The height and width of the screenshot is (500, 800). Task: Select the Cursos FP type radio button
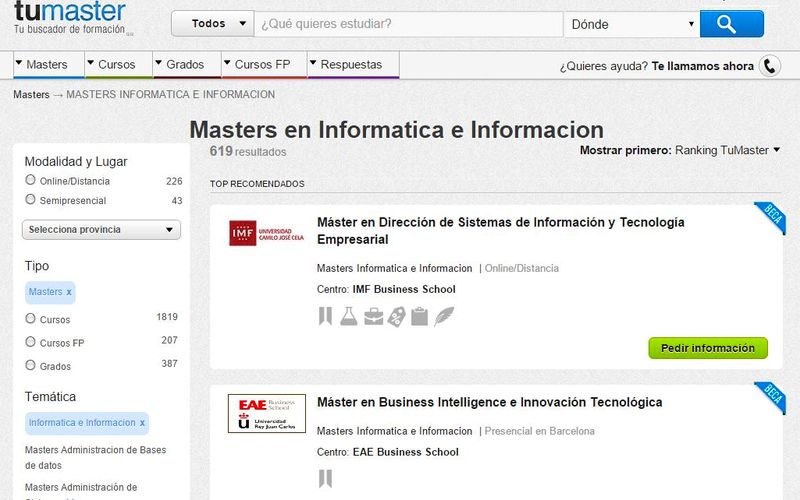tap(31, 342)
